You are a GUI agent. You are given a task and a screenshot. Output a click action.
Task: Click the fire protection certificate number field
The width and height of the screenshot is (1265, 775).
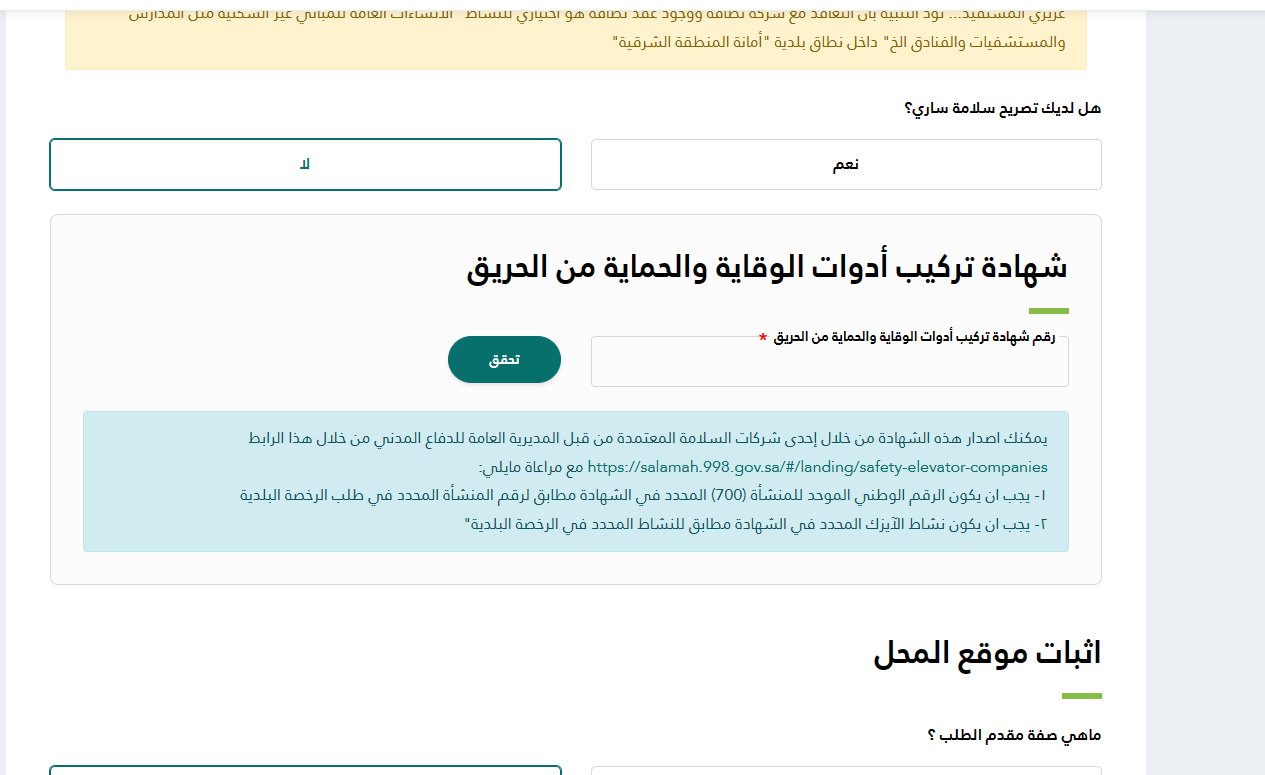[x=829, y=362]
